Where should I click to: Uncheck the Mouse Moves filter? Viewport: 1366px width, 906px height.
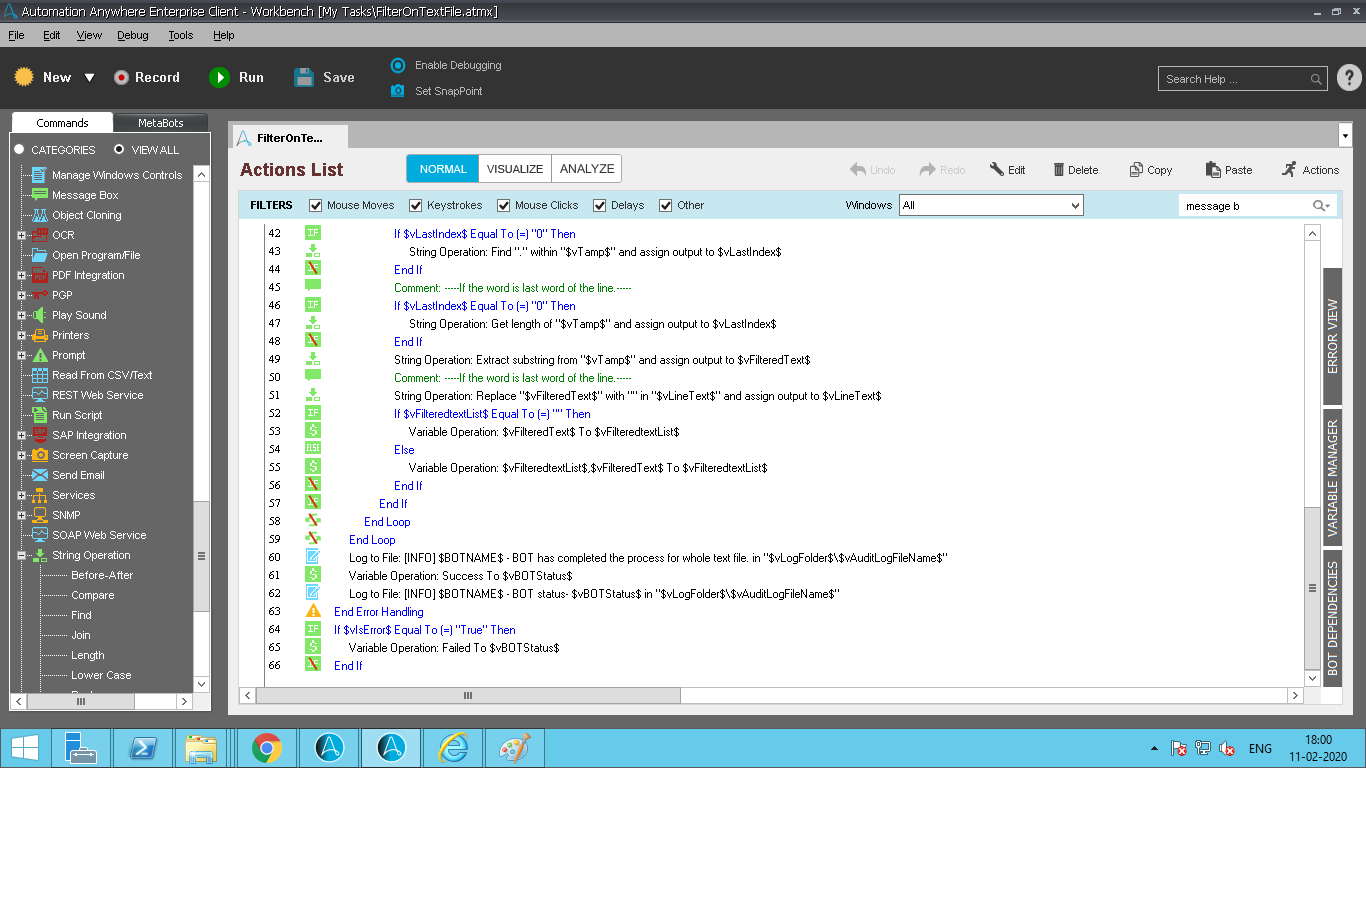316,206
